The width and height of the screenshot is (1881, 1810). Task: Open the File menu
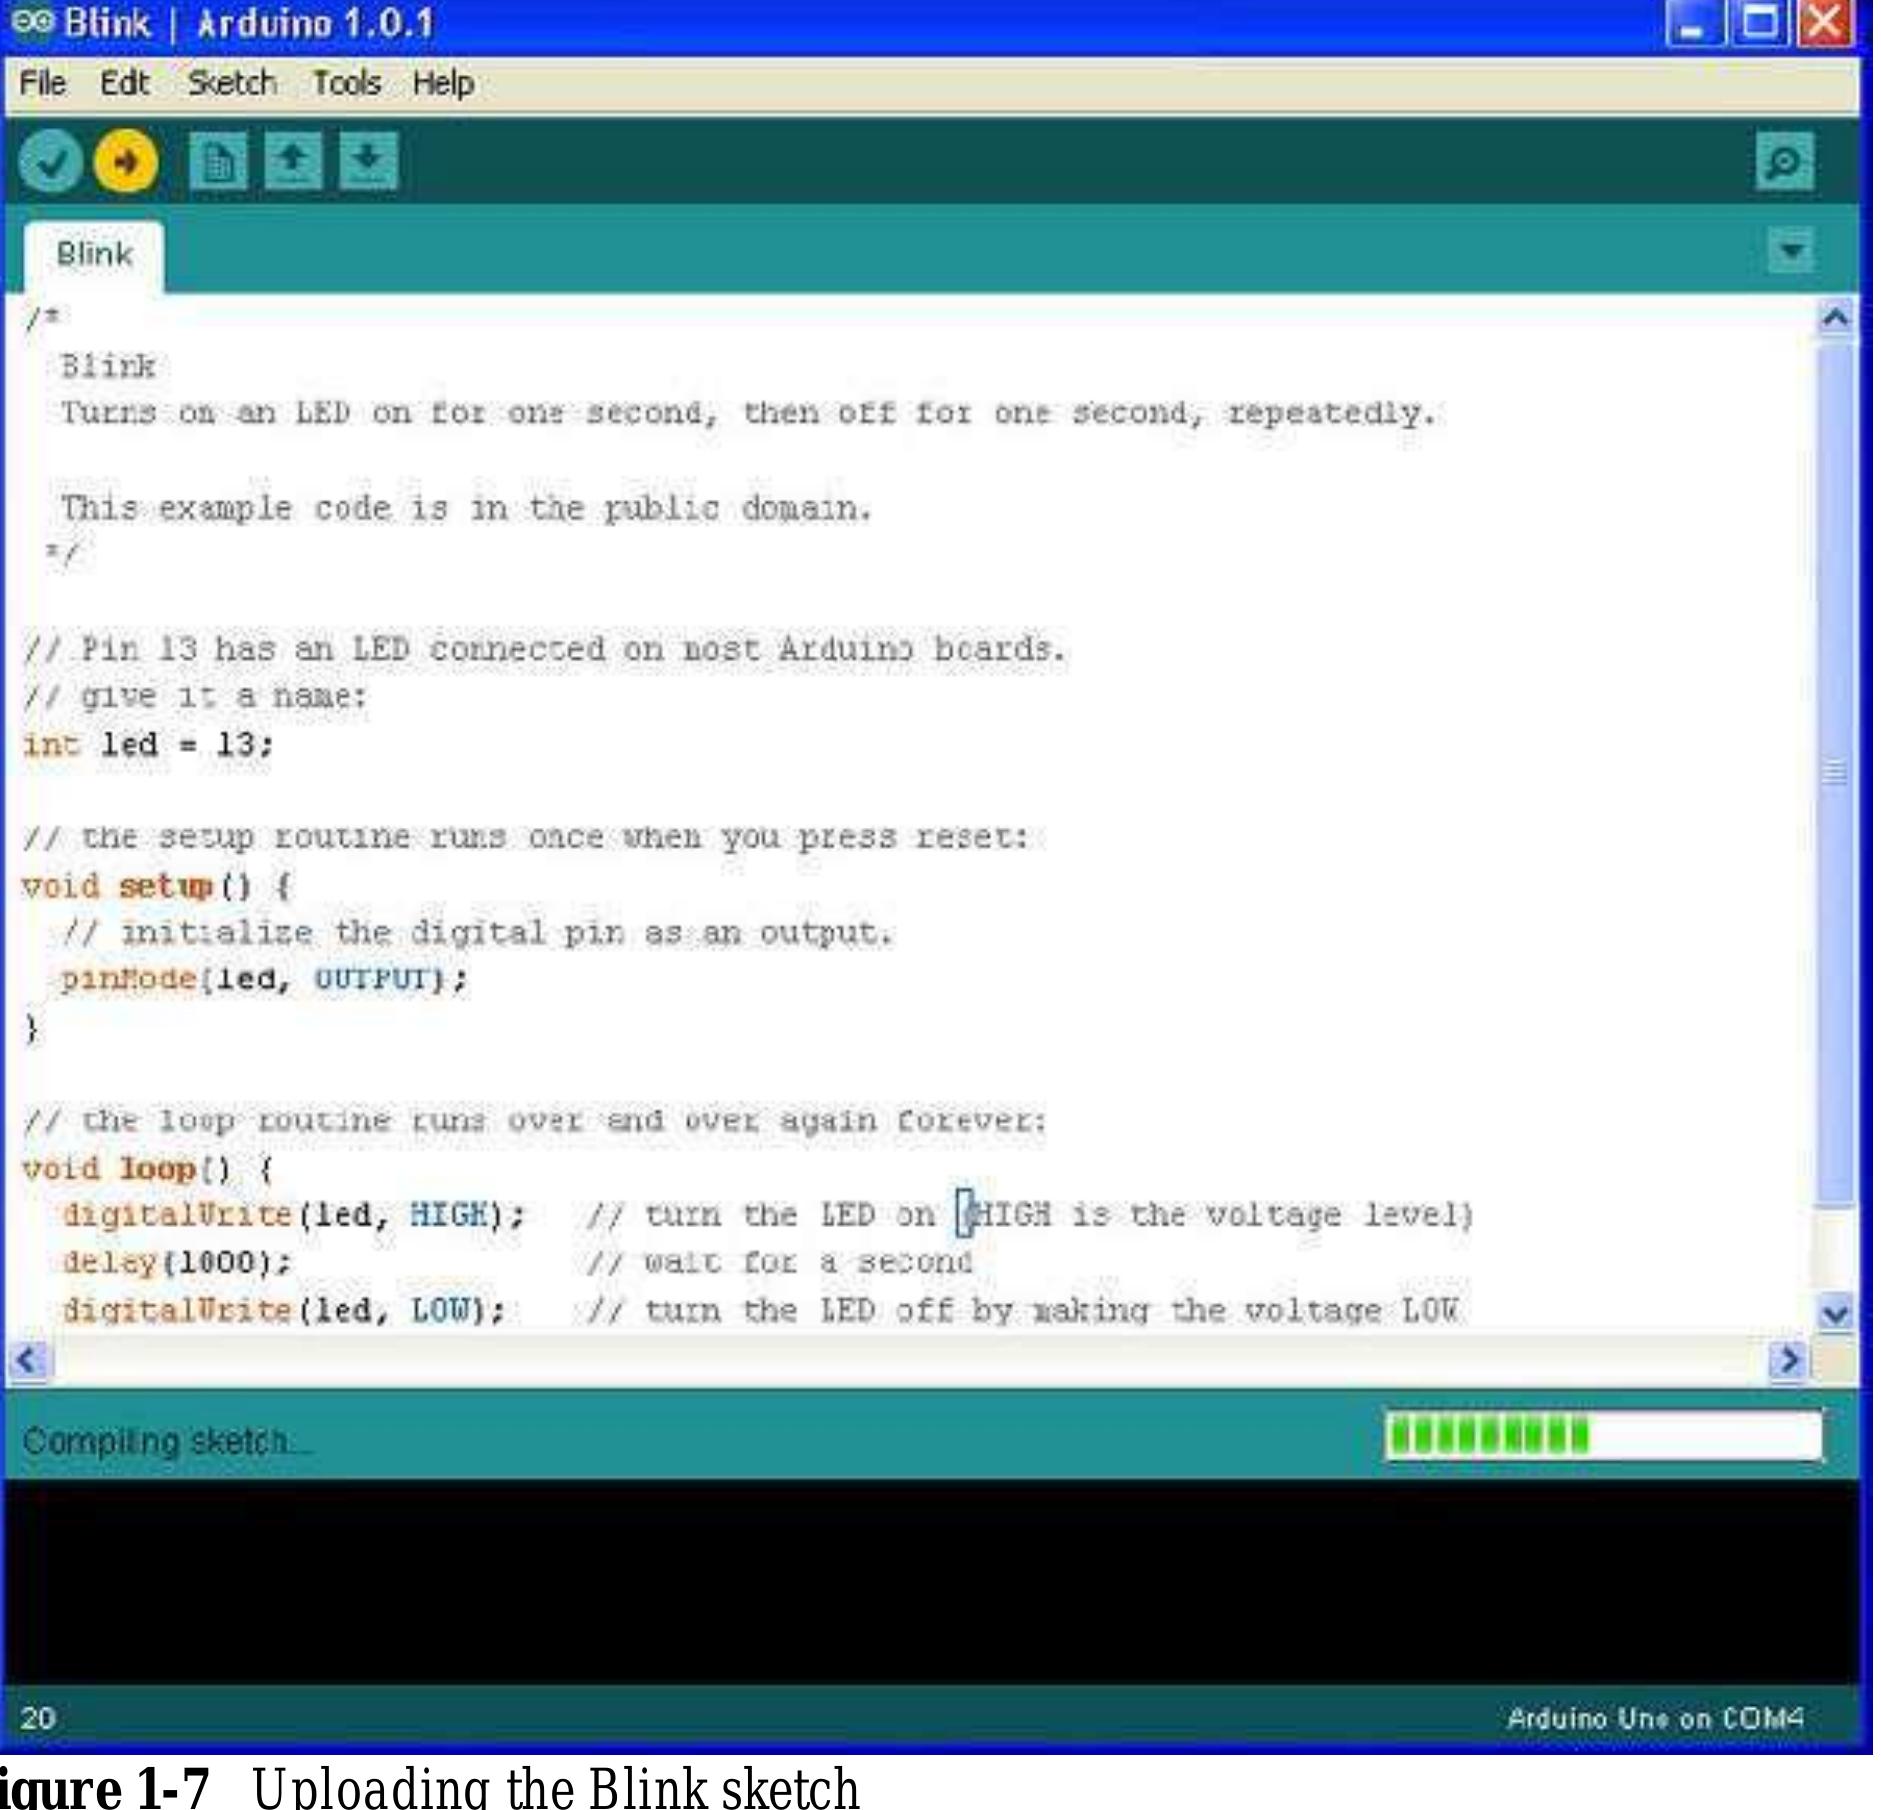[42, 83]
